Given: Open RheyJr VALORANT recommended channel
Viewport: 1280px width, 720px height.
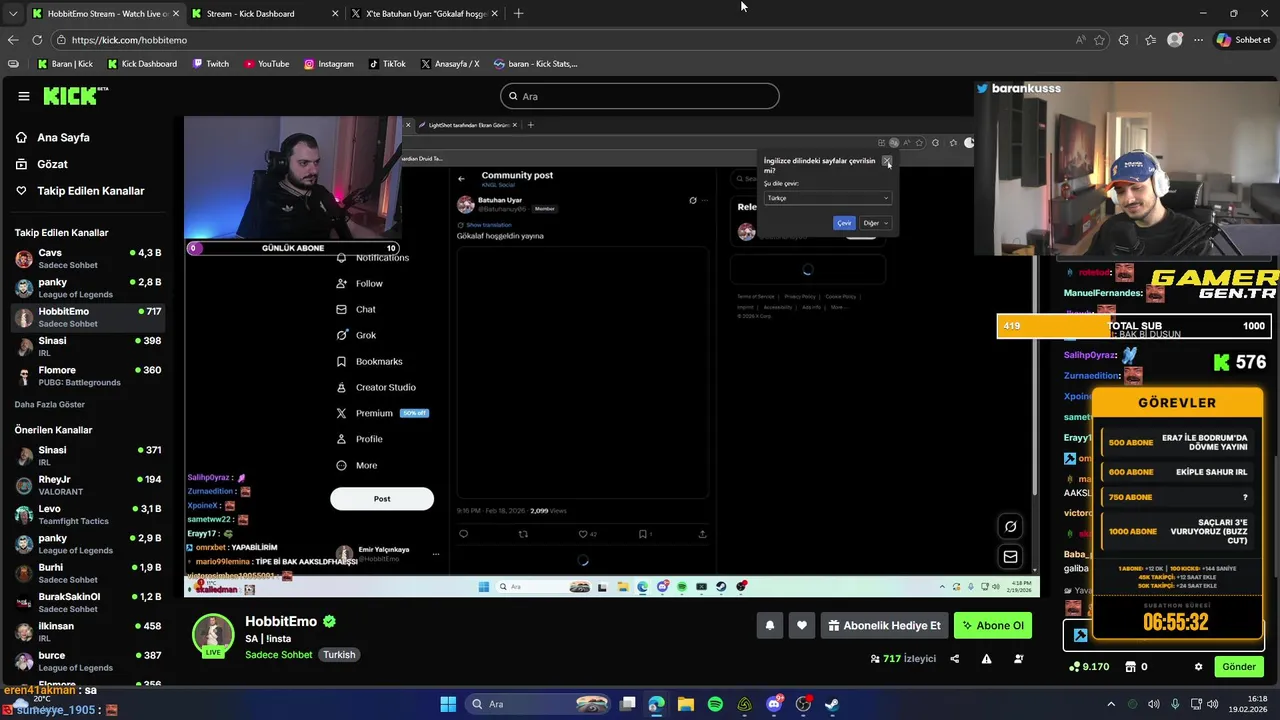Looking at the screenshot, I should click(88, 485).
